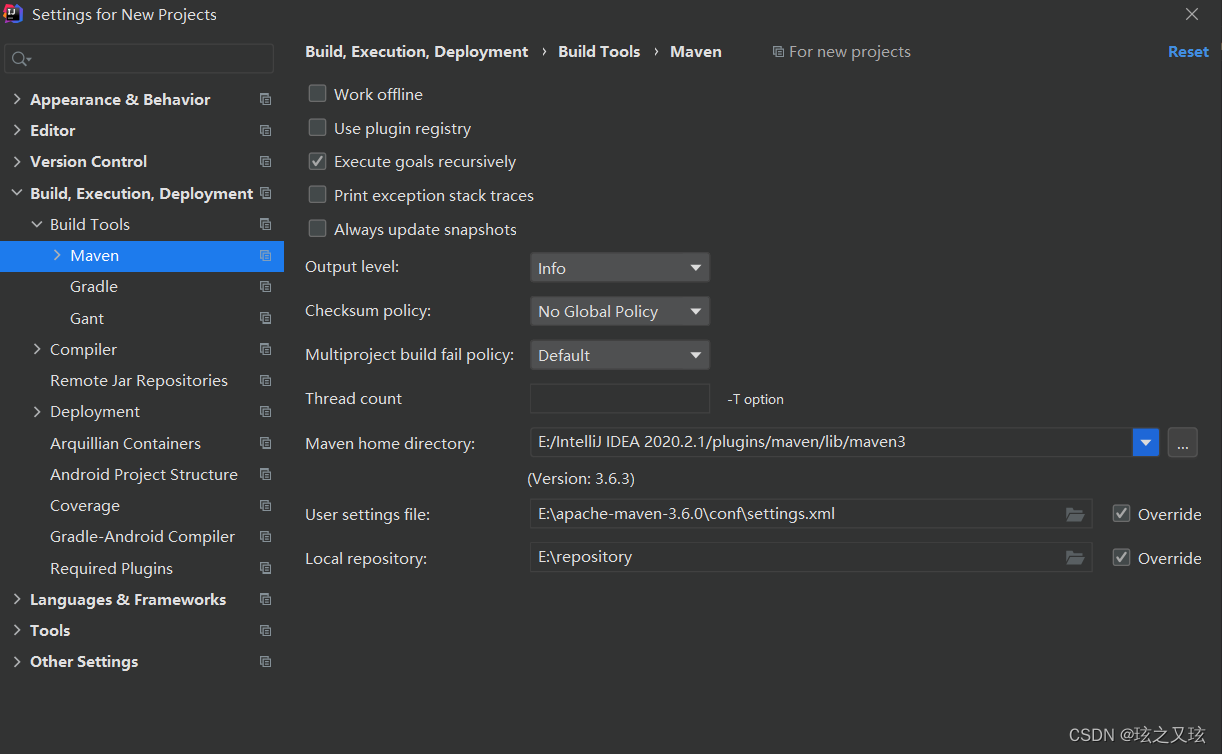Open Remote Jar Repositories settings
The height and width of the screenshot is (754, 1222).
(139, 380)
